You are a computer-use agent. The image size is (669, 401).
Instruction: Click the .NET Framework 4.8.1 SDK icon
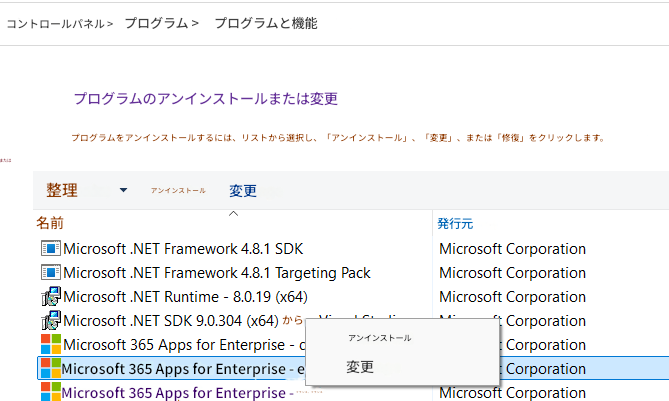[51, 248]
